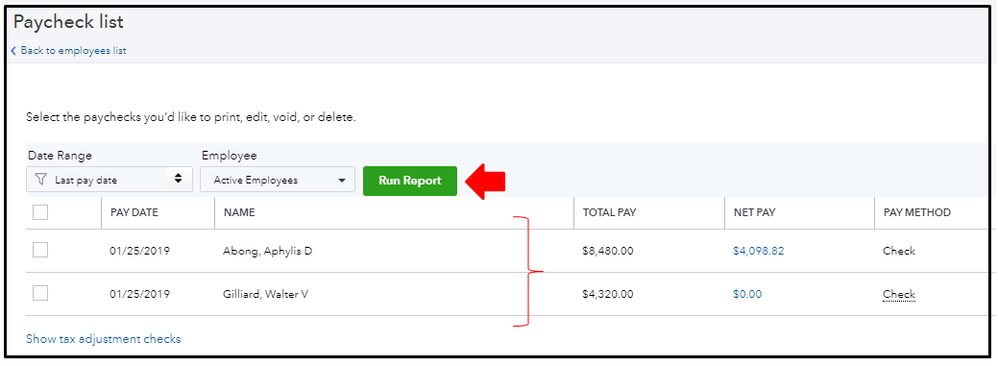Sort by NET PAY column header

pos(754,213)
